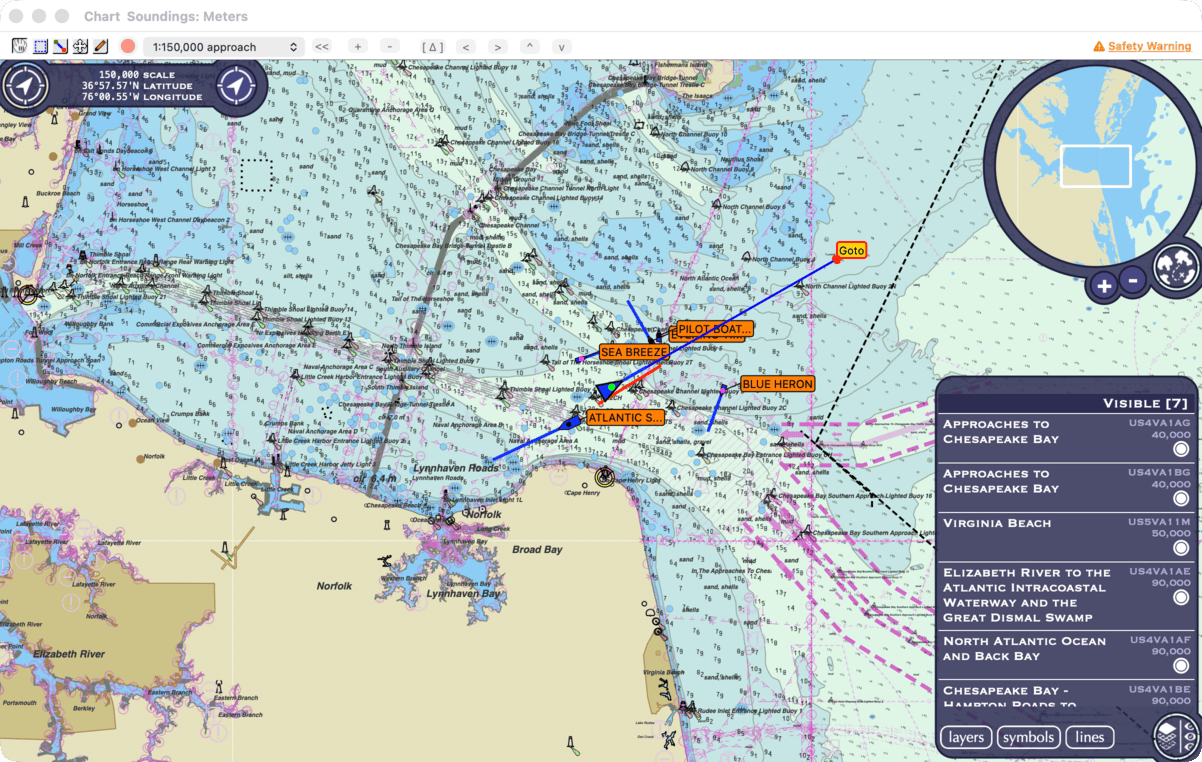The width and height of the screenshot is (1202, 762).
Task: Click the red record track button
Action: [x=128, y=46]
